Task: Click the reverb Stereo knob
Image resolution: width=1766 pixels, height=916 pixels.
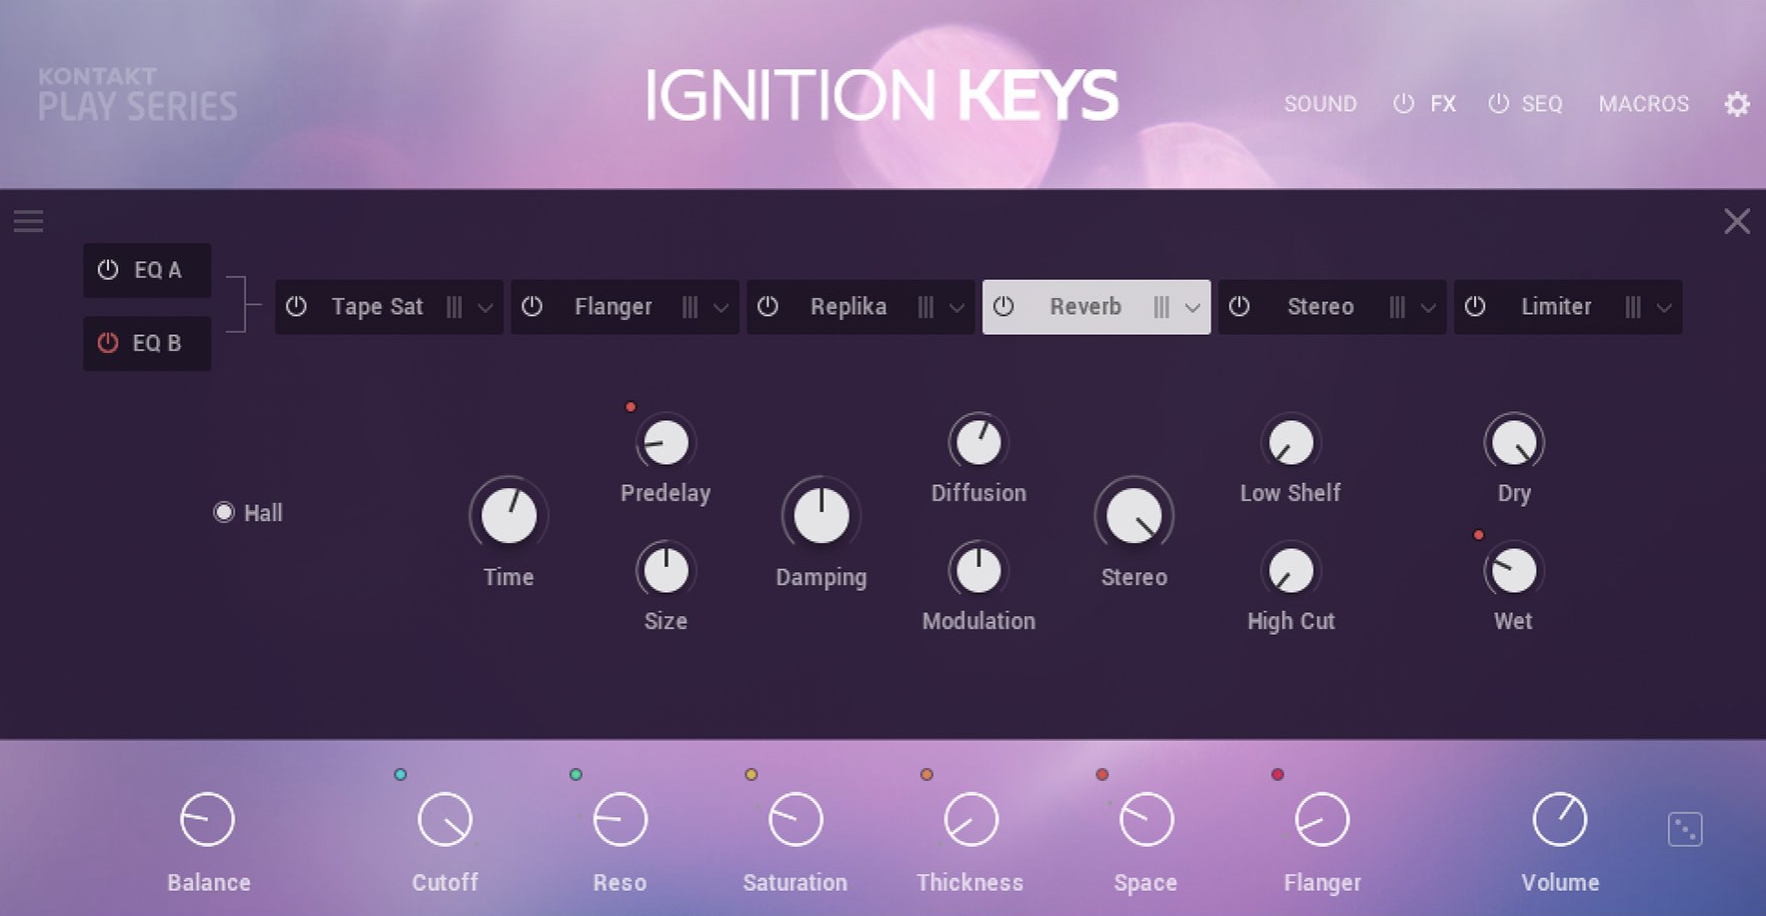Action: tap(1134, 516)
